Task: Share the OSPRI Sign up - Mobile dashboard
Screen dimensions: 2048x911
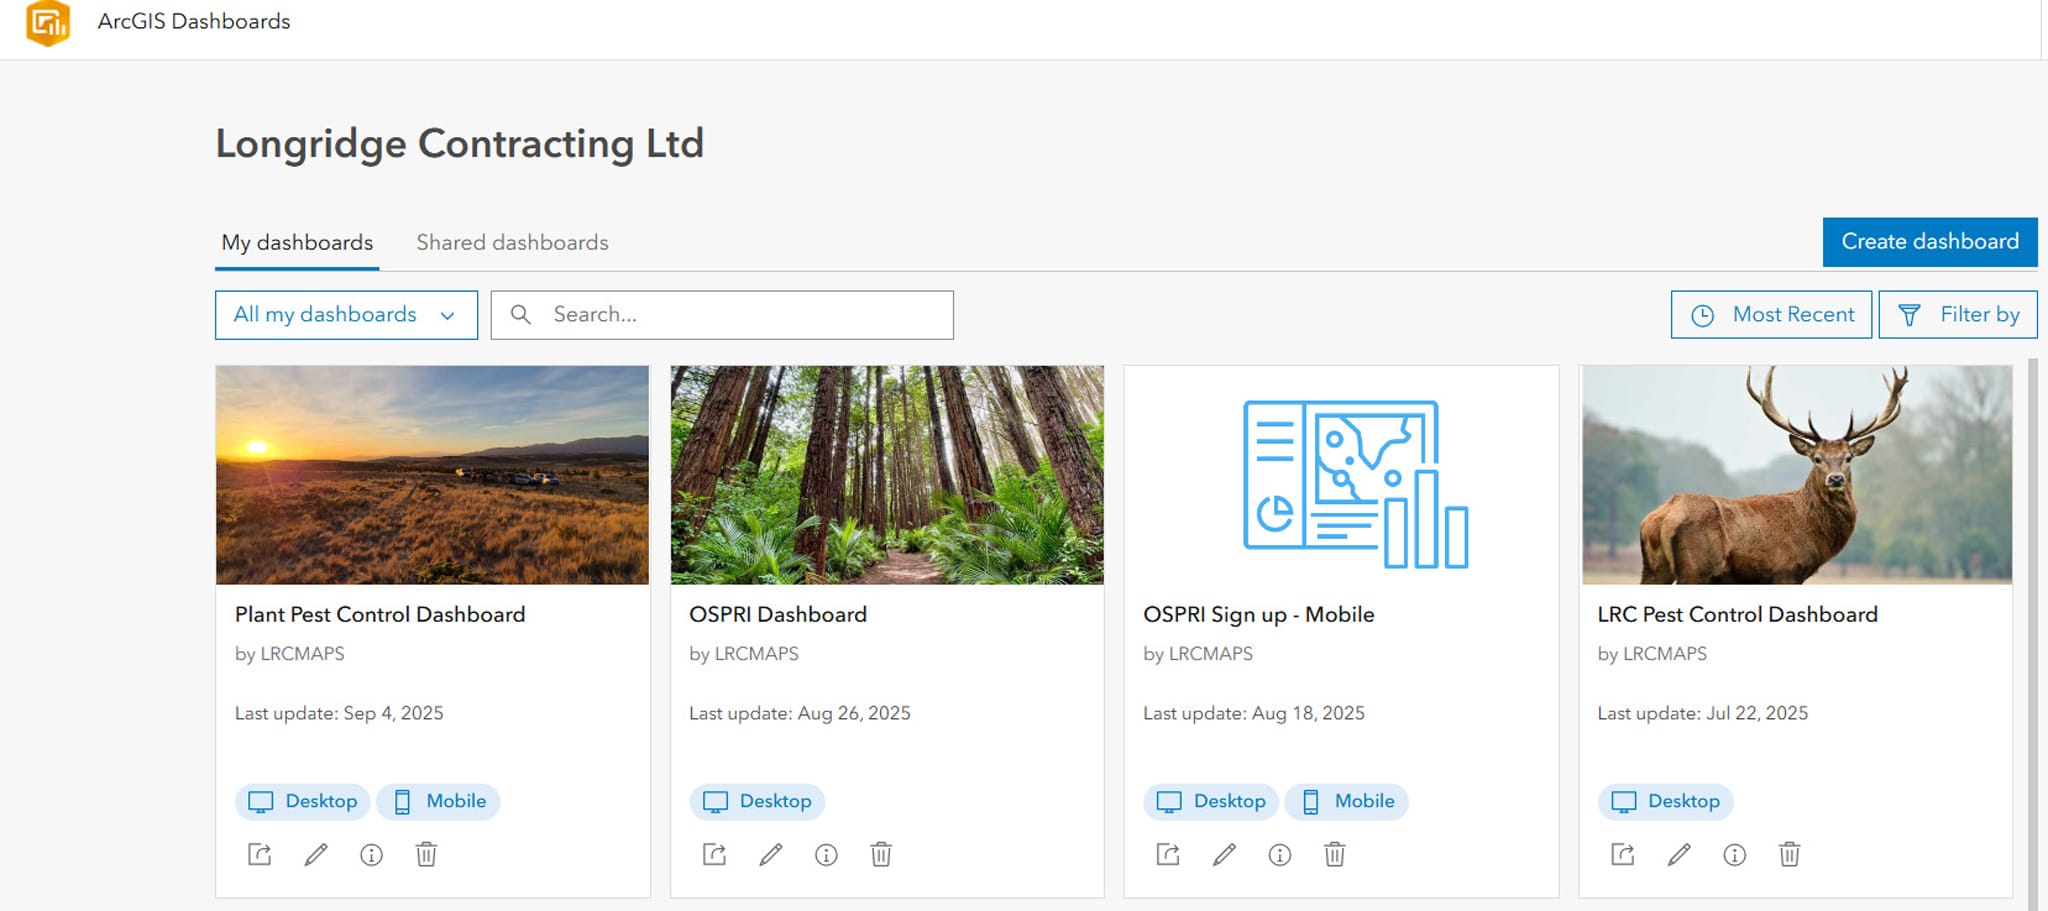Action: (1168, 854)
